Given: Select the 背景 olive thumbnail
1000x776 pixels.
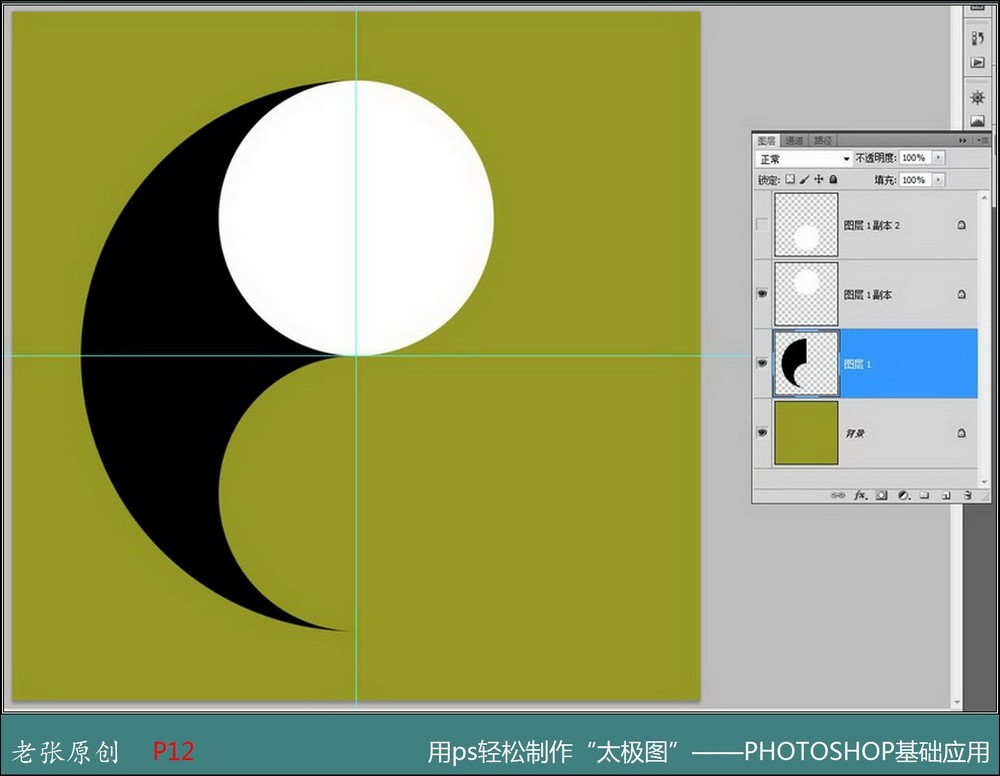Looking at the screenshot, I should (x=806, y=433).
